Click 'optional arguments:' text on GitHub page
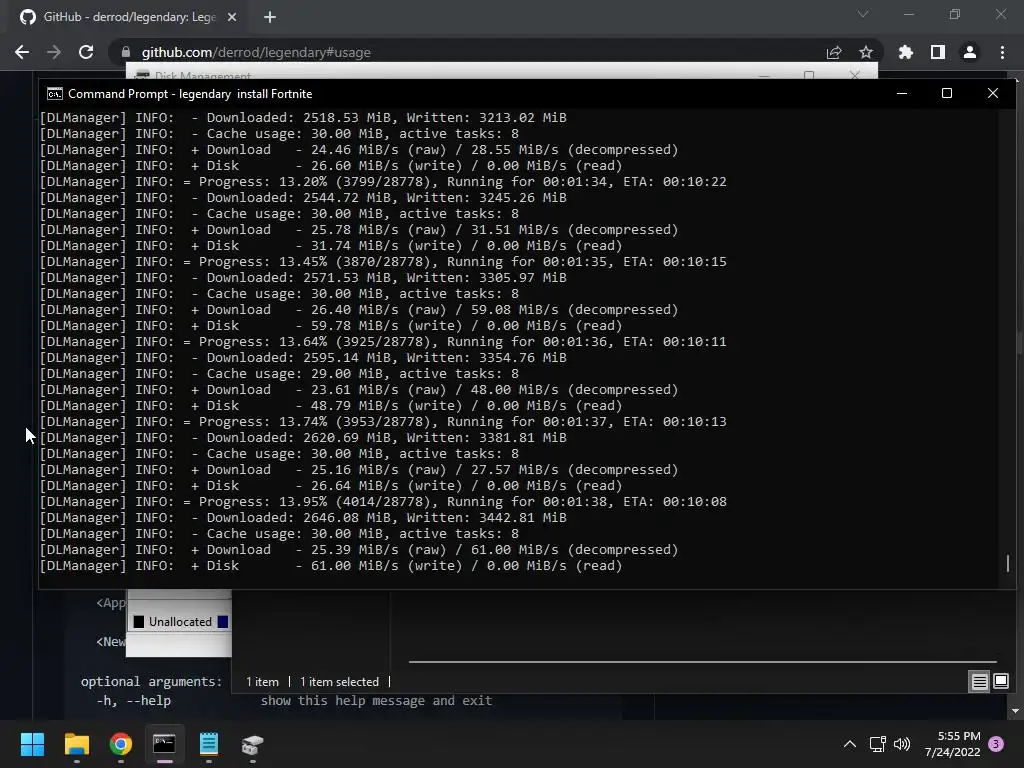 [152, 682]
